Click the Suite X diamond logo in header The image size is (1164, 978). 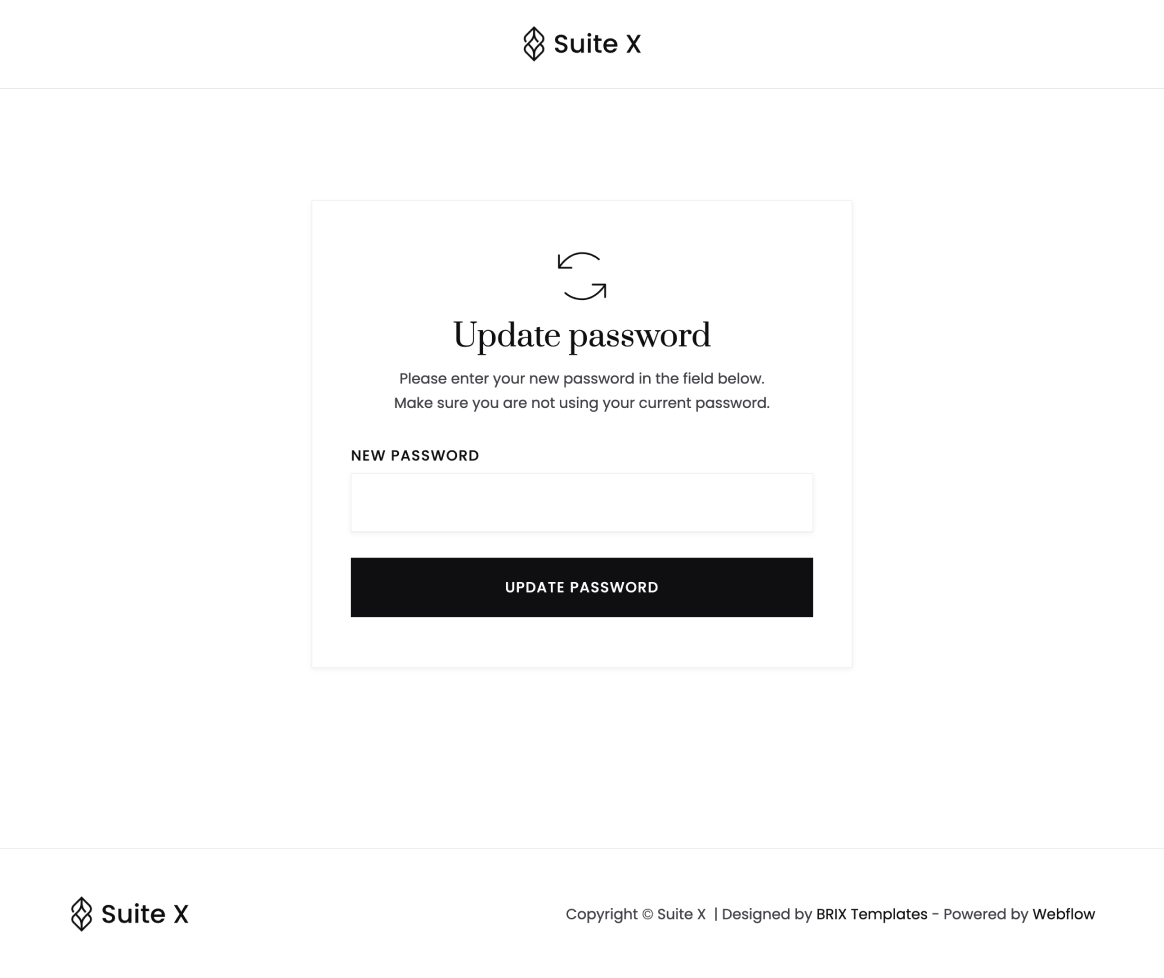[534, 43]
